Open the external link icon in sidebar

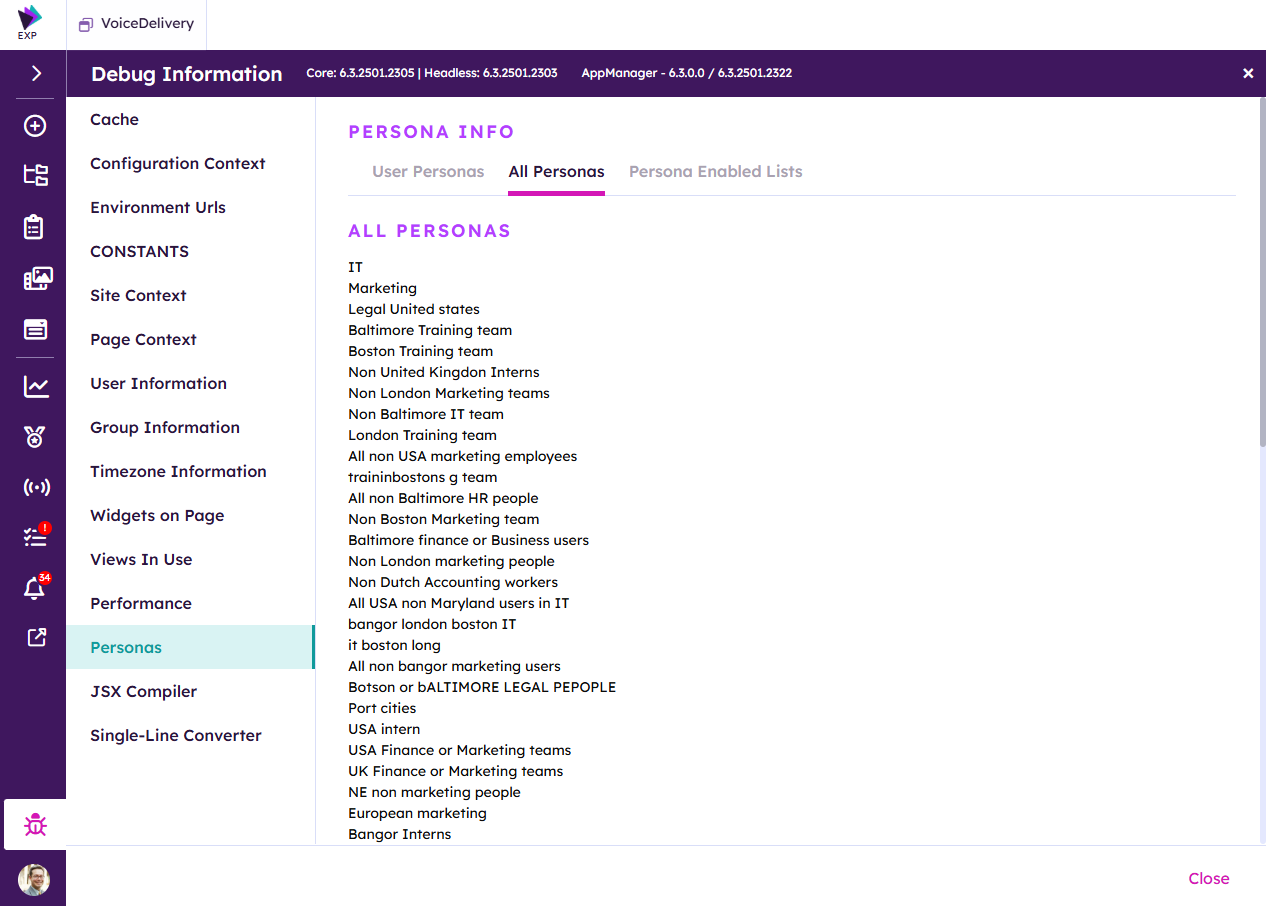[36, 638]
